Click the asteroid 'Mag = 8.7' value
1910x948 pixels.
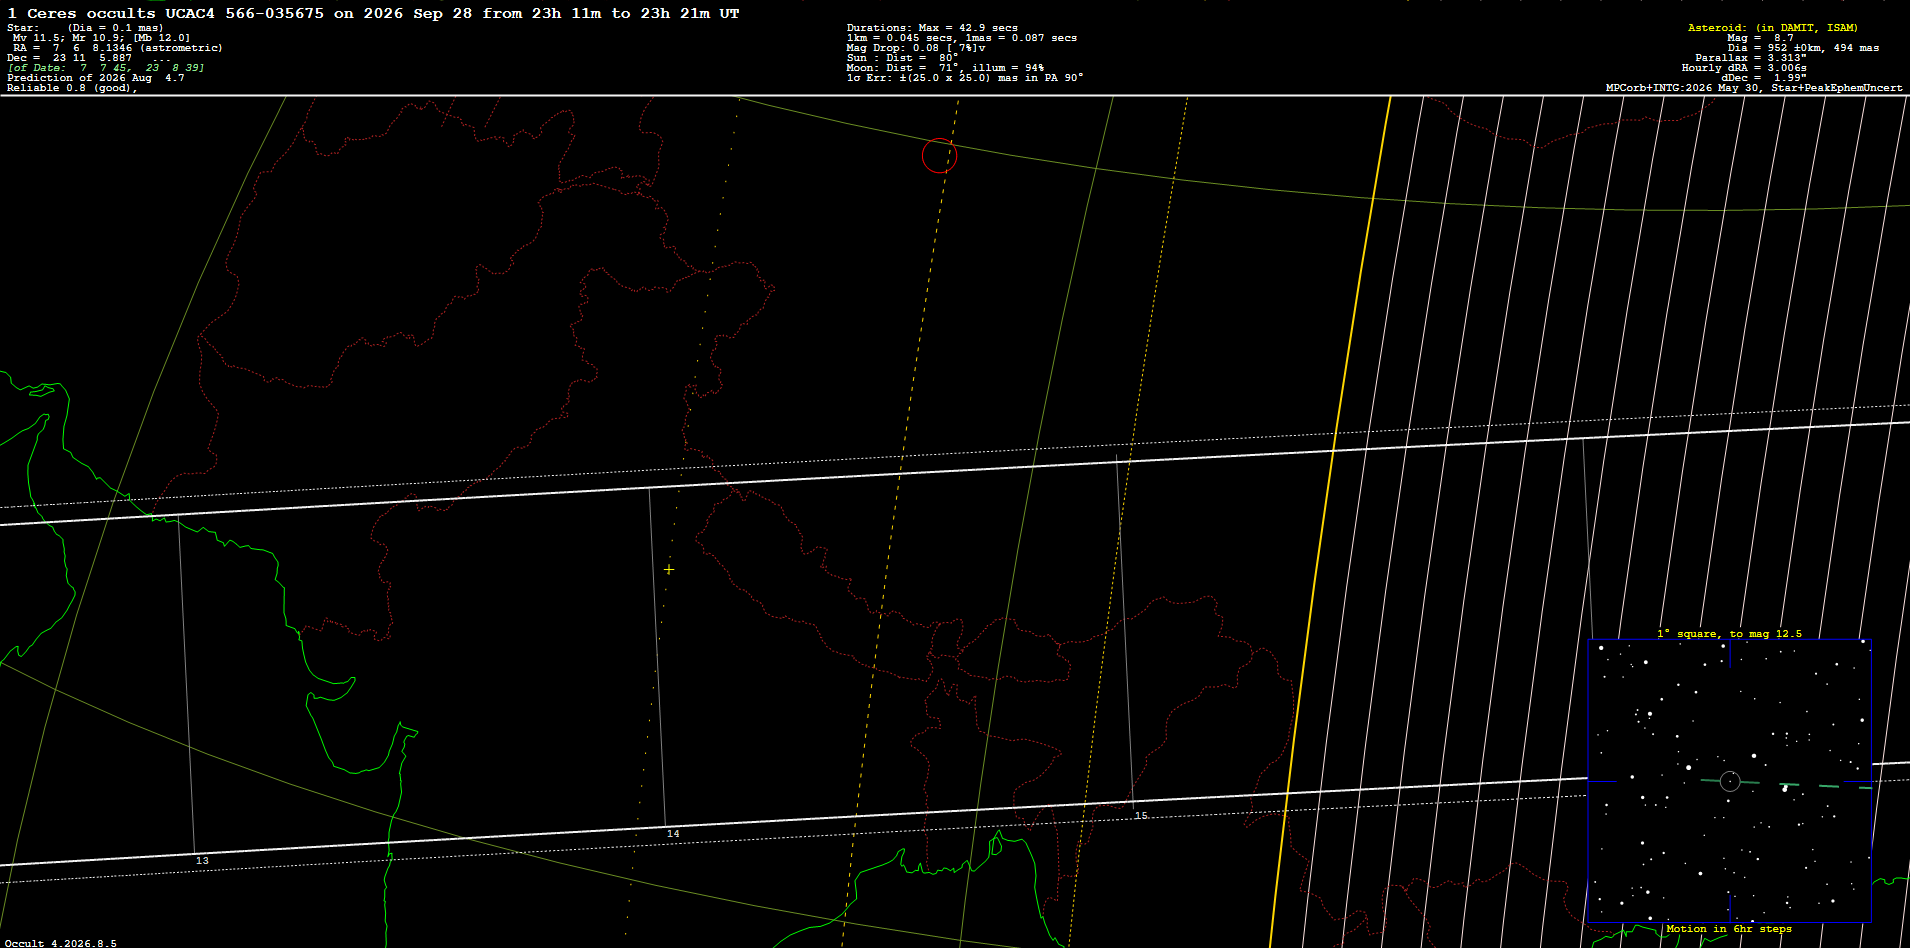pyautogui.click(x=1760, y=38)
